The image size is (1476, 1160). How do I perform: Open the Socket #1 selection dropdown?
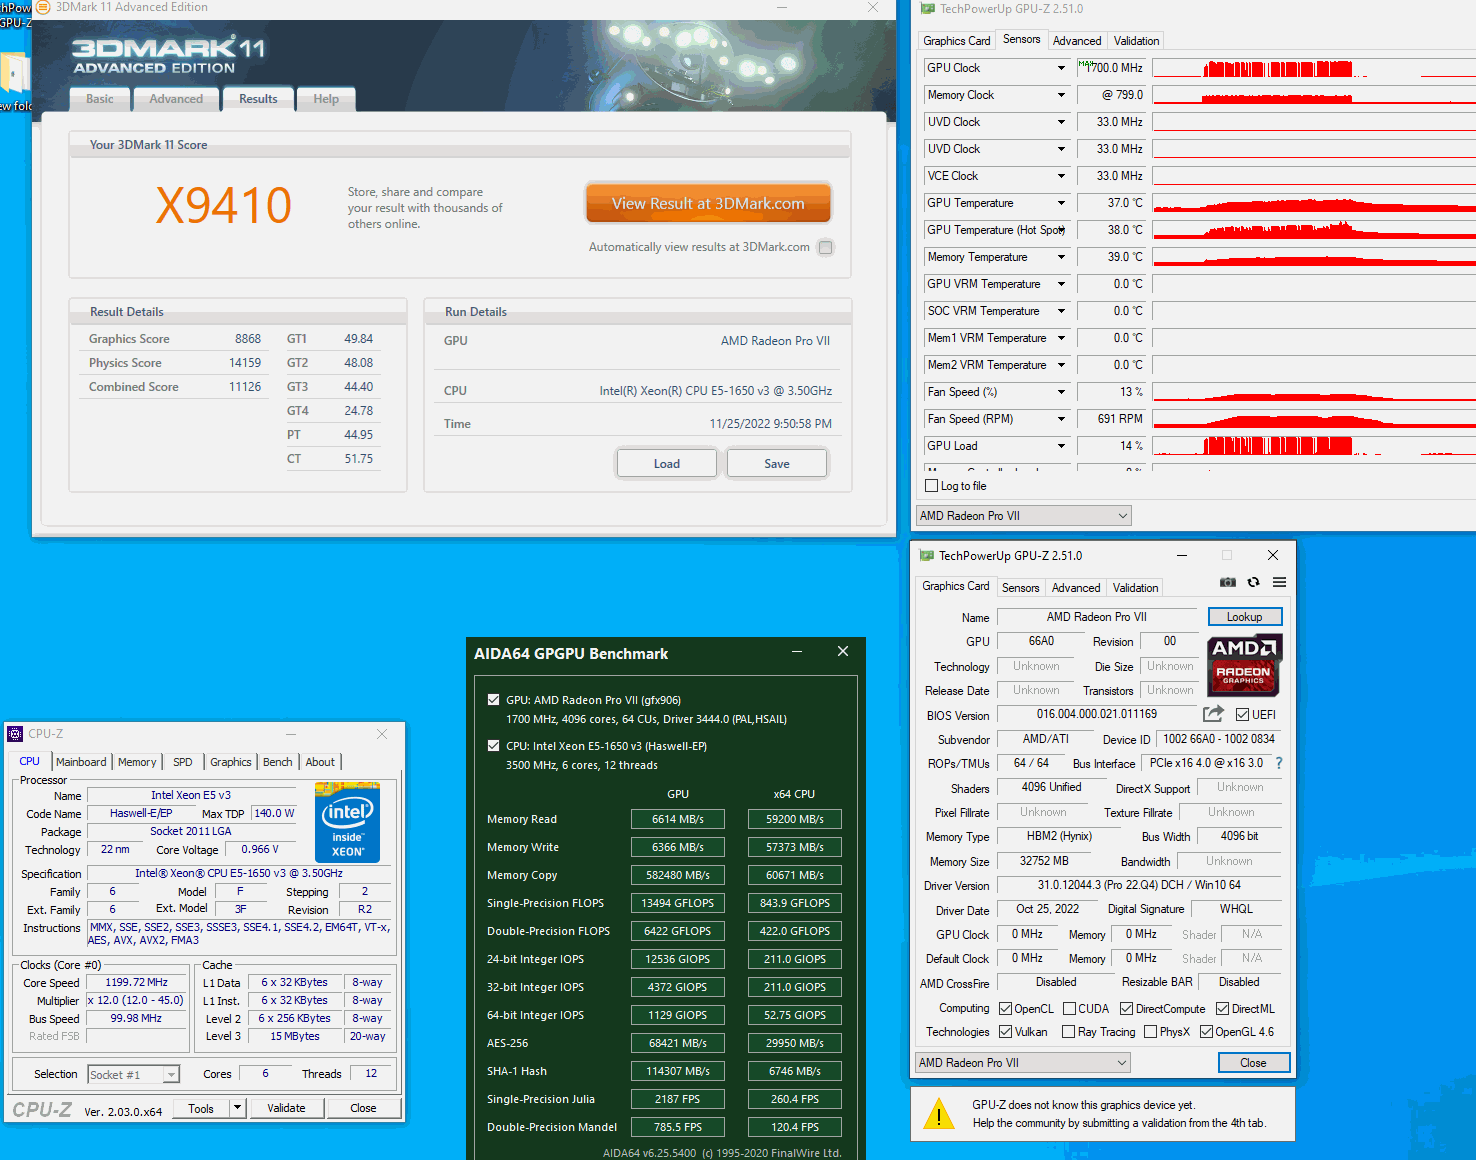(171, 1075)
